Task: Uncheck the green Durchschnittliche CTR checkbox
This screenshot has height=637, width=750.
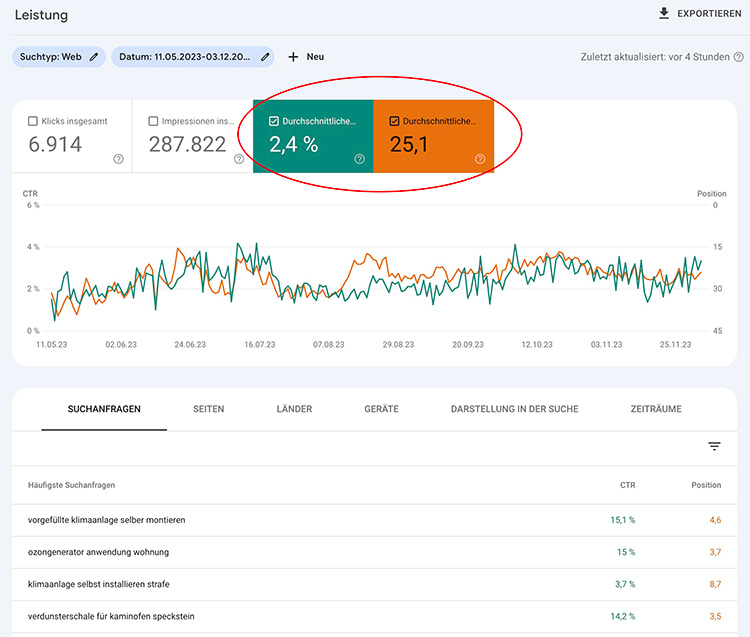Action: pyautogui.click(x=274, y=121)
